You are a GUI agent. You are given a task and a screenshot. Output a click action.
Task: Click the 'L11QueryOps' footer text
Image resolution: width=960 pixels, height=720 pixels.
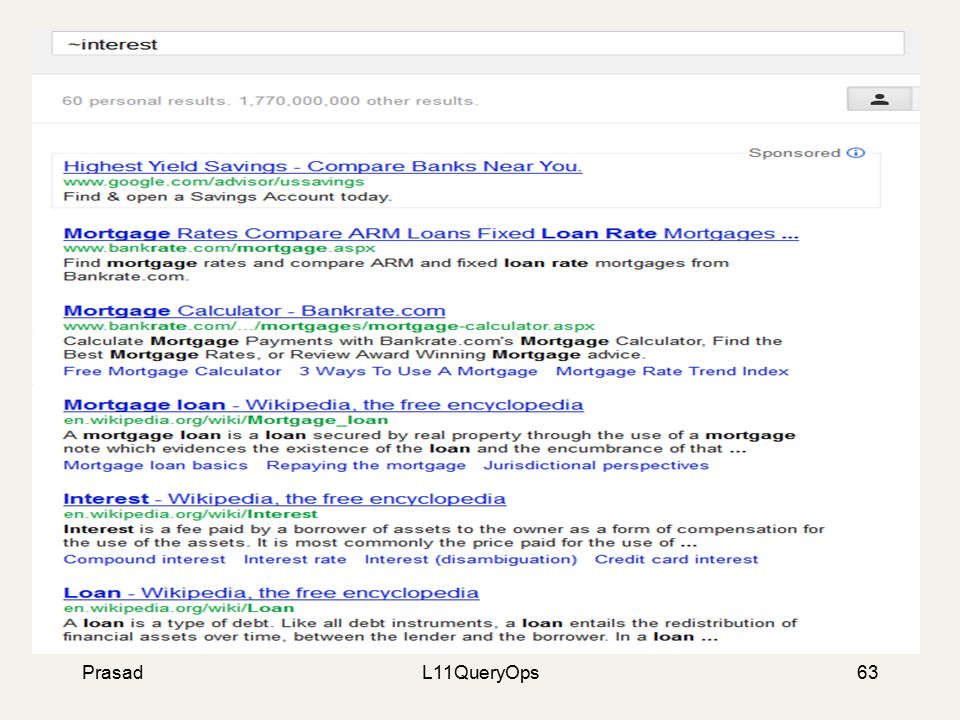click(x=480, y=672)
